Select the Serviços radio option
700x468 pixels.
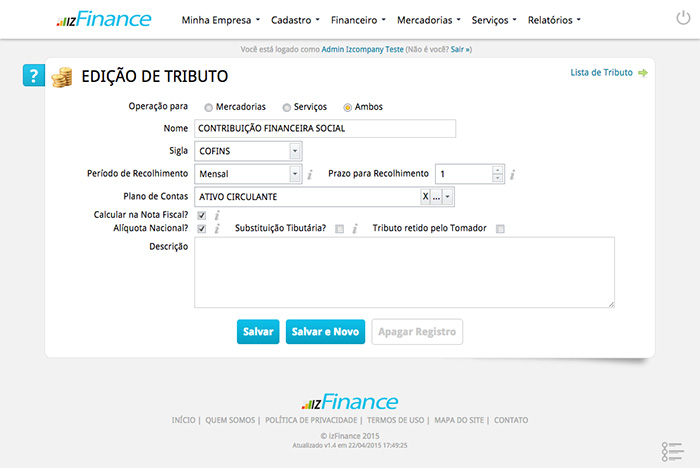coord(287,107)
